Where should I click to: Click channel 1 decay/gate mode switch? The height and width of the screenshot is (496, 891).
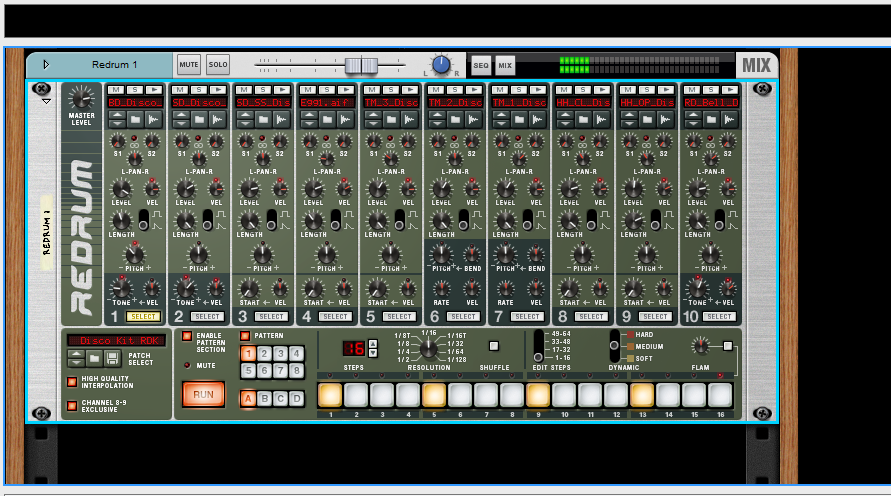pos(143,220)
